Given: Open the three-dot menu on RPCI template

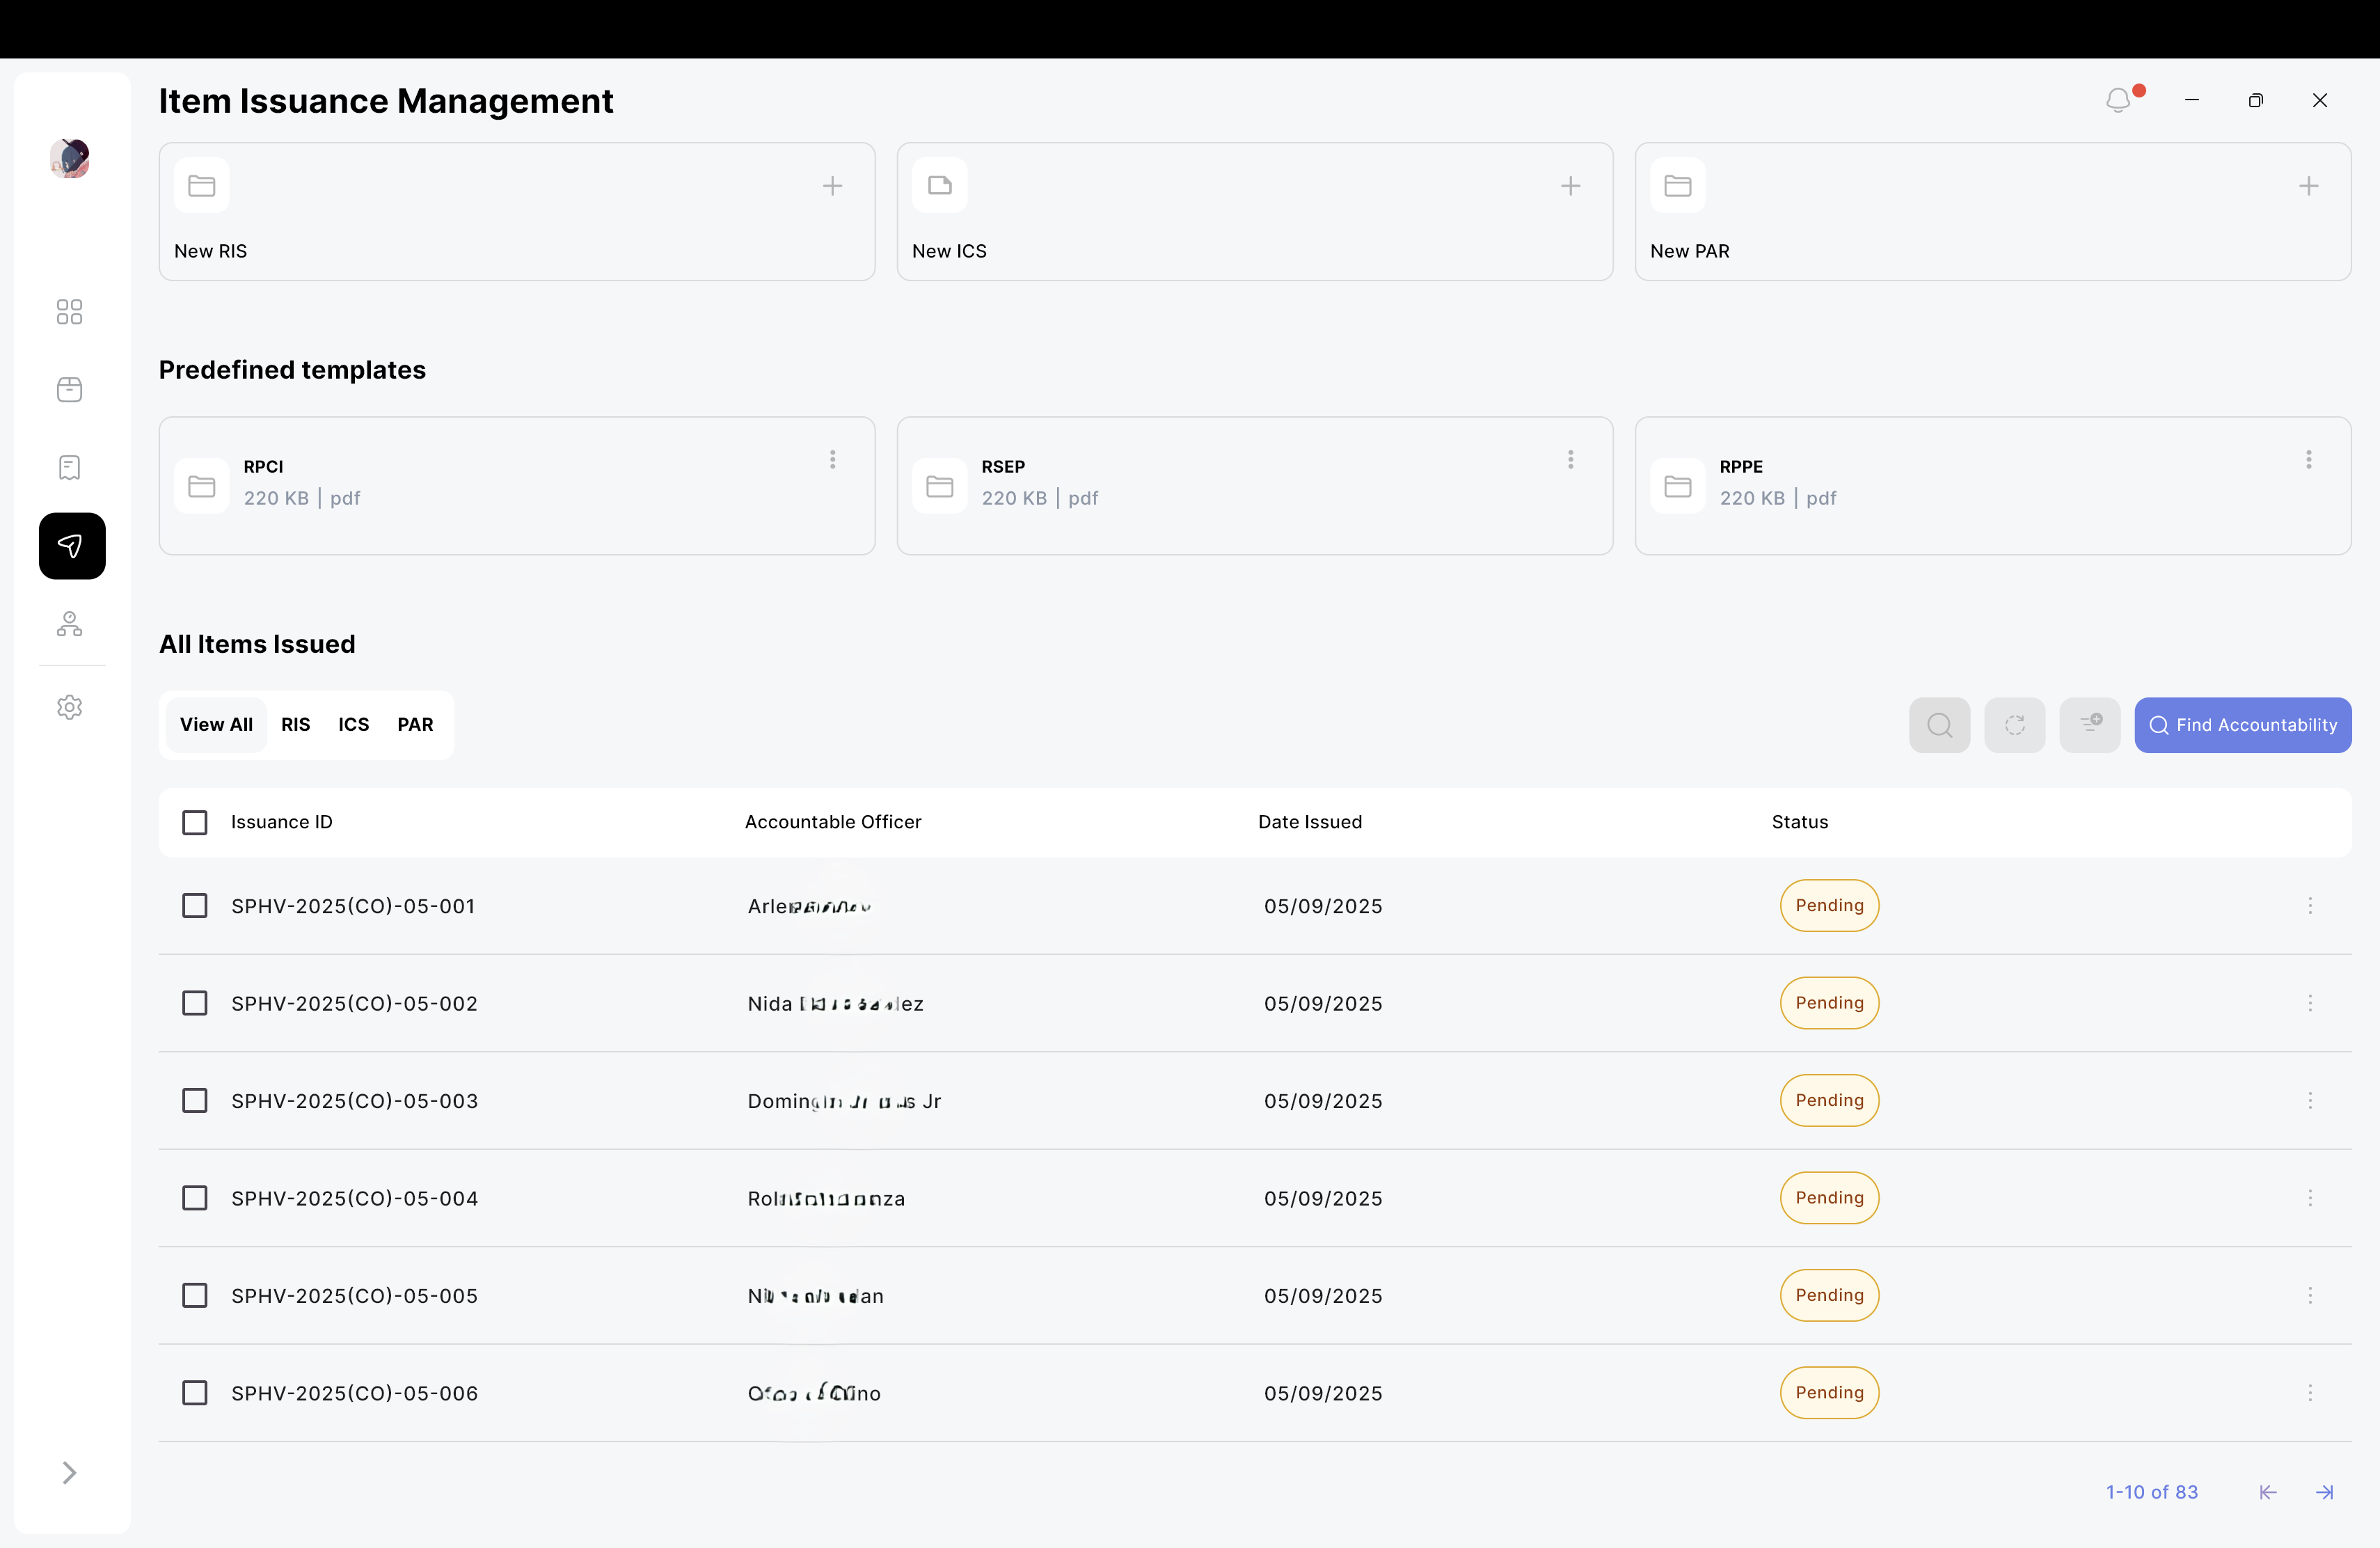Looking at the screenshot, I should pos(832,459).
